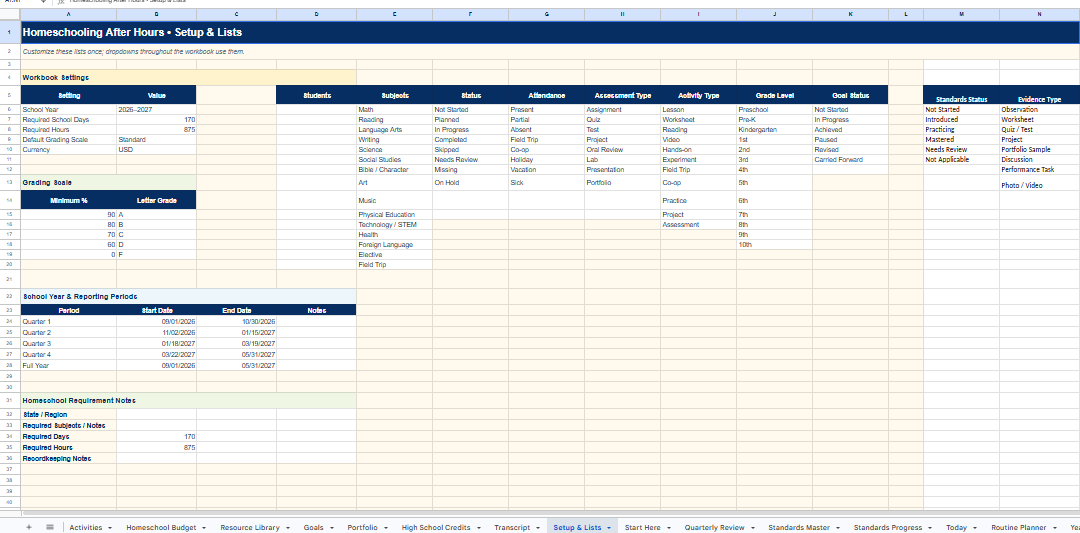Image resolution: width=1080 pixels, height=533 pixels.
Task: Select the 'Kindergarten' grade level cell
Action: (774, 129)
